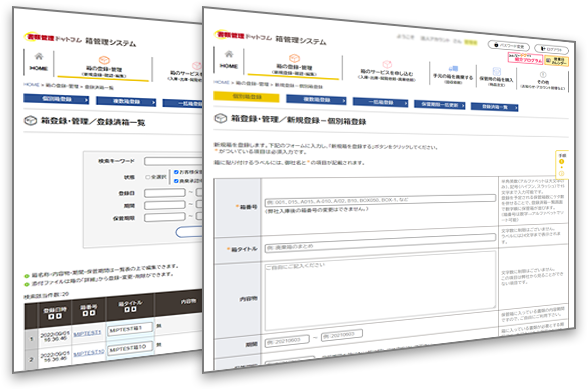Sort 登録日時 column descending in back window
The width and height of the screenshot is (588, 389).
[58, 316]
